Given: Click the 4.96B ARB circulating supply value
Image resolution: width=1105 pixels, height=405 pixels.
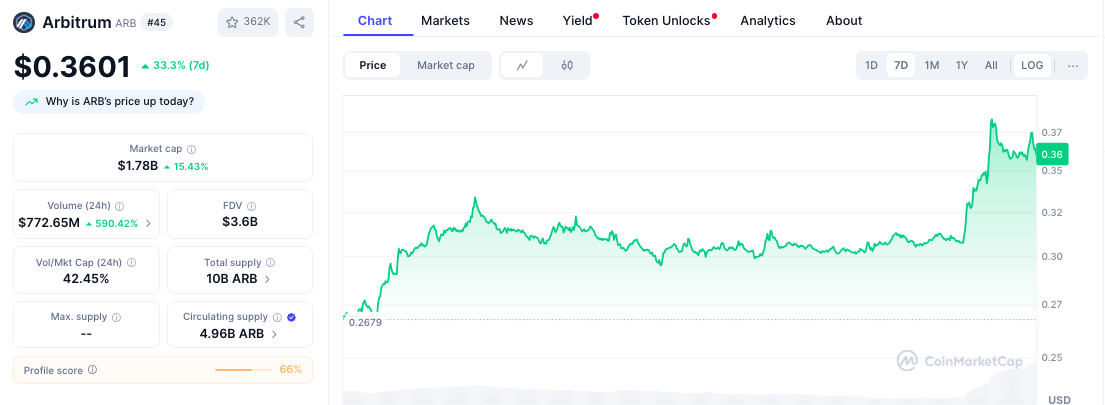Looking at the screenshot, I should coord(232,334).
